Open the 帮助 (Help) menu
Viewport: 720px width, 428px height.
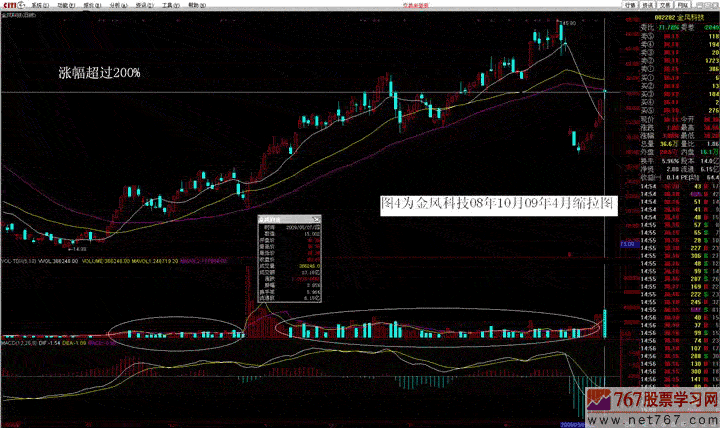pyautogui.click(x=197, y=6)
